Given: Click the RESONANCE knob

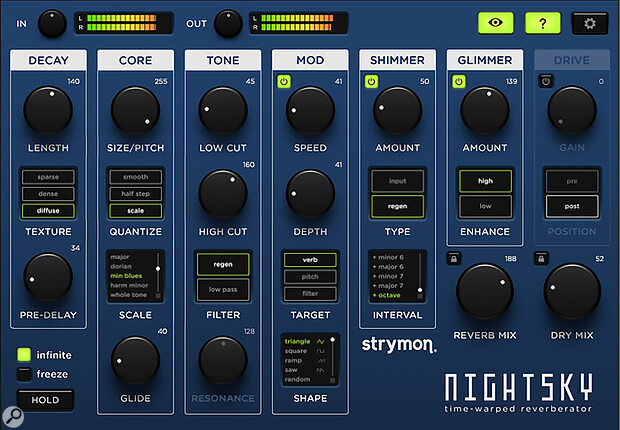Looking at the screenshot, I should 223,360.
